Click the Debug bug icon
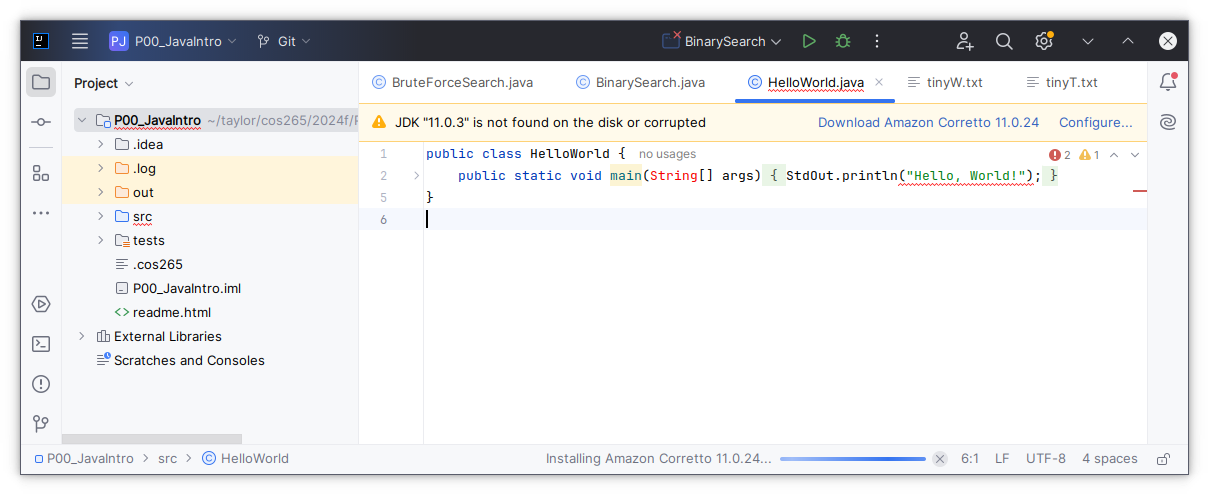Screen dimensions: 1209x495 point(843,41)
